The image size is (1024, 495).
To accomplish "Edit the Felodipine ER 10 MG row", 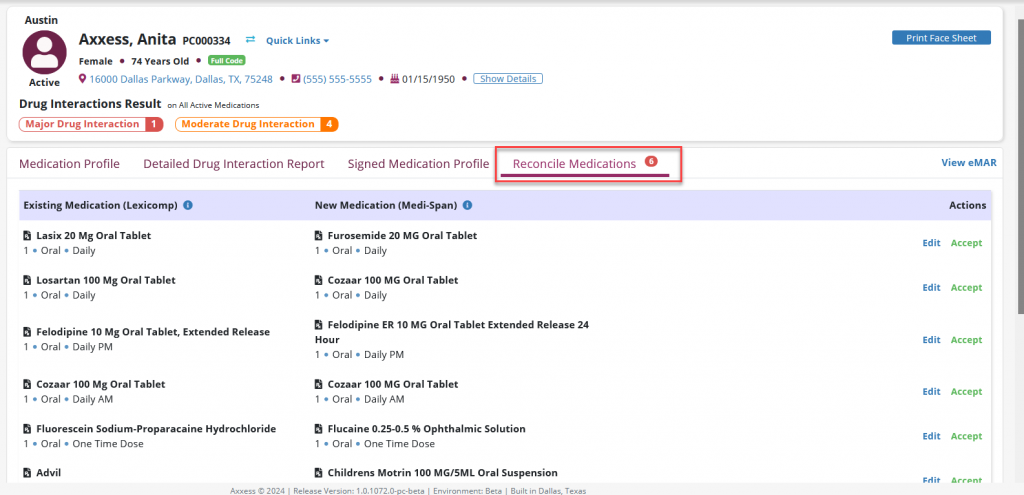I will (x=931, y=340).
